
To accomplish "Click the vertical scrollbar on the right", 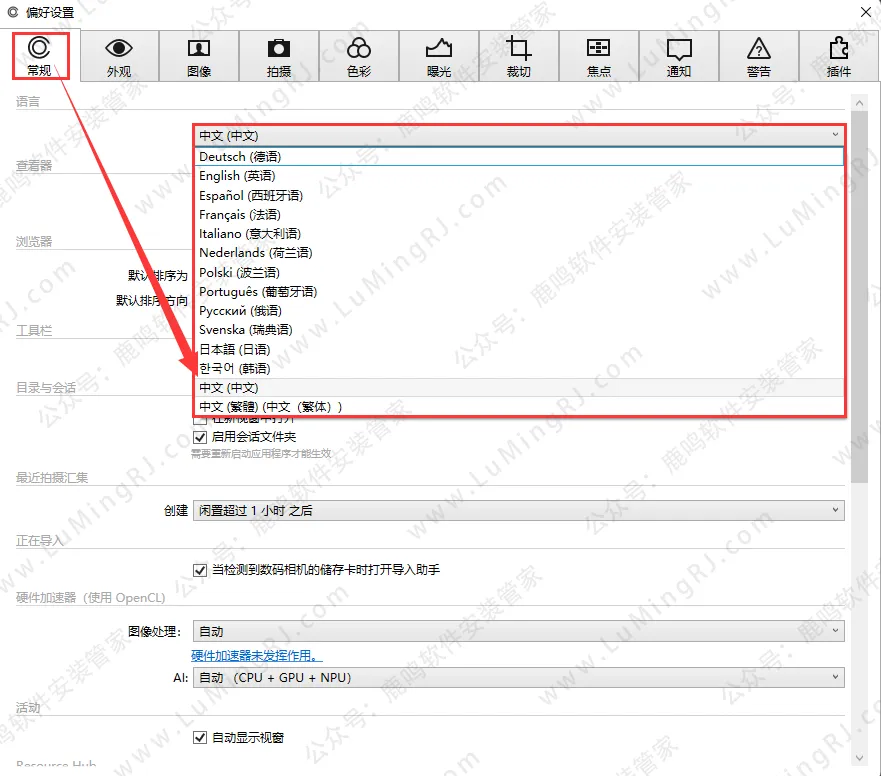I will [x=860, y=300].
